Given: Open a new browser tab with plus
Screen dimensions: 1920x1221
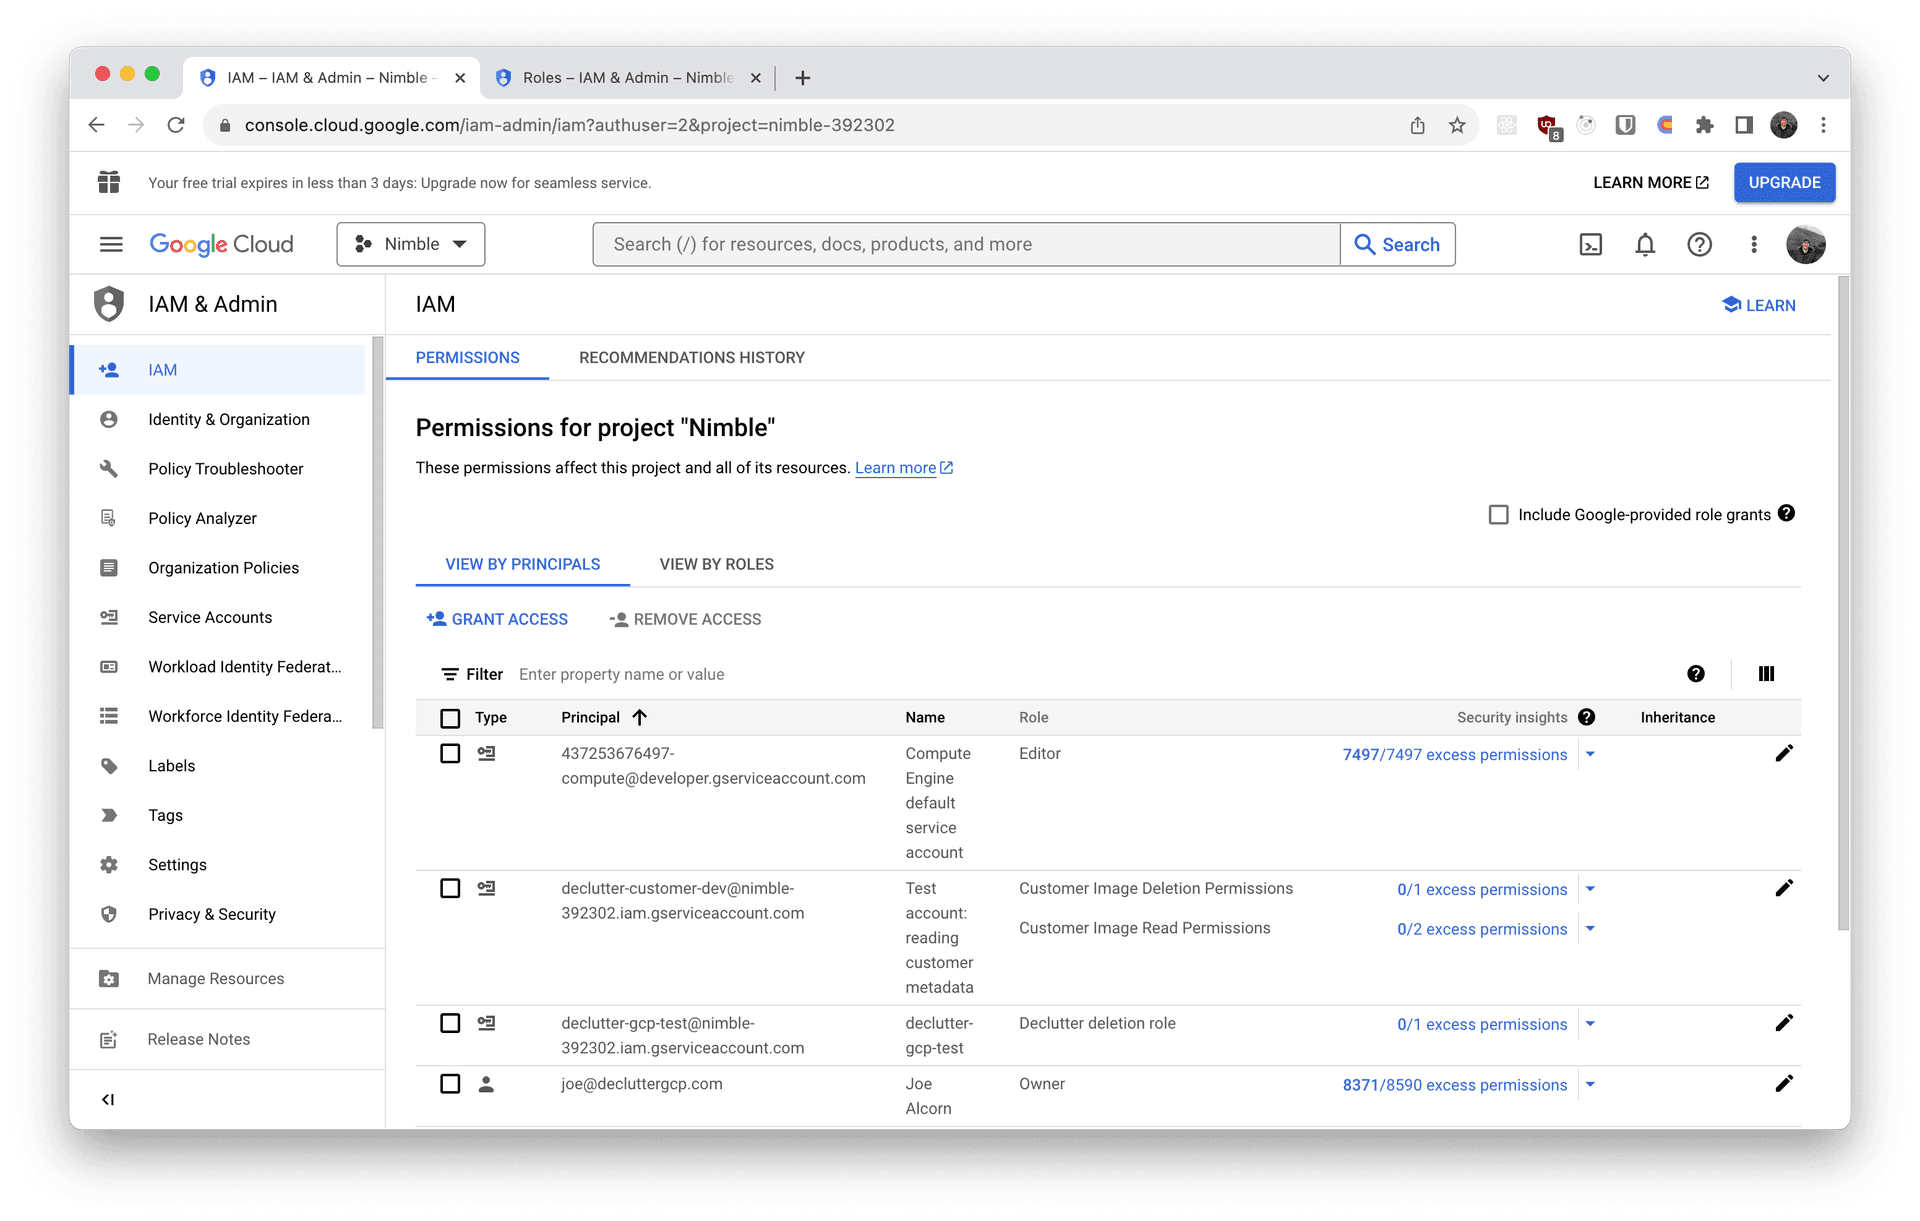Looking at the screenshot, I should pos(802,78).
